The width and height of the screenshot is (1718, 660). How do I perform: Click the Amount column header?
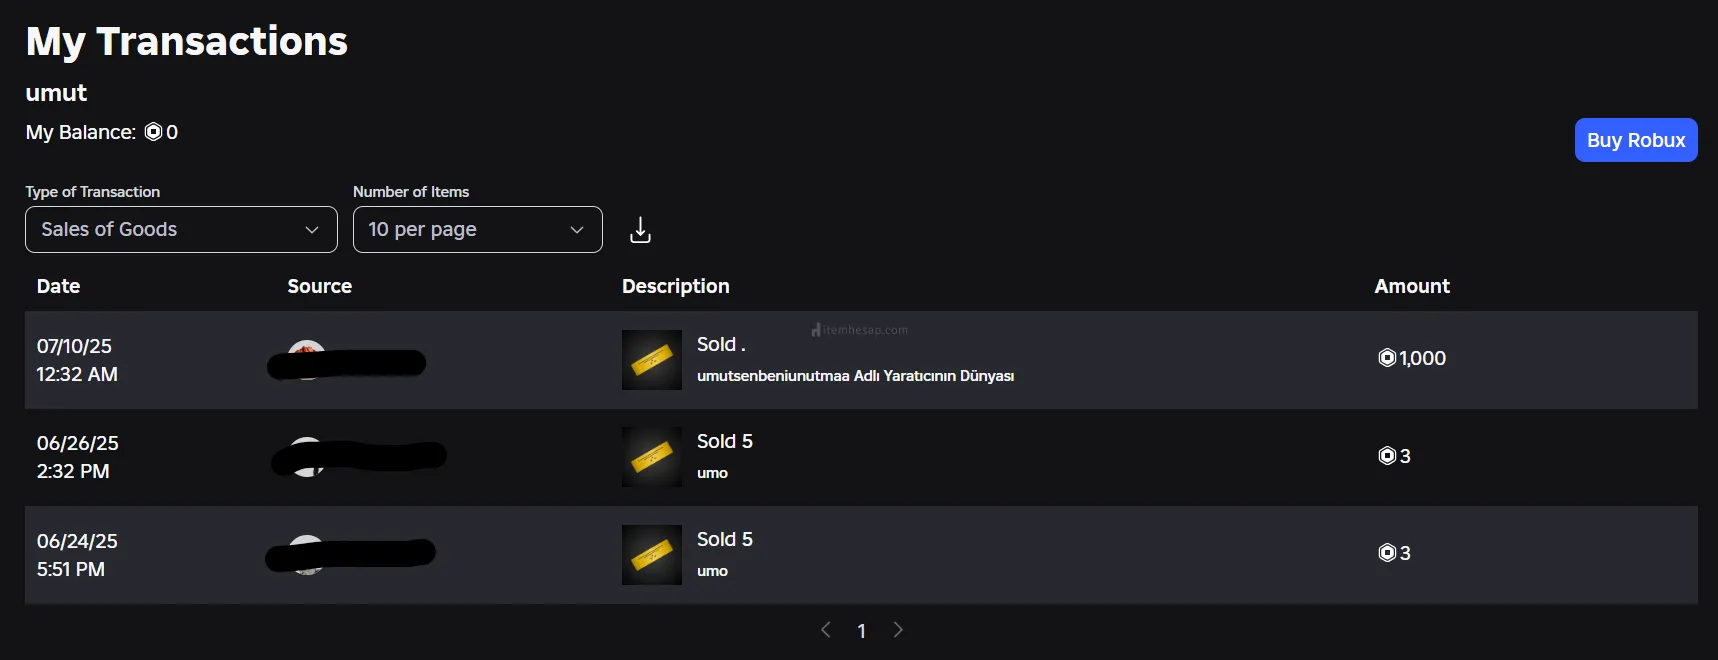1411,286
